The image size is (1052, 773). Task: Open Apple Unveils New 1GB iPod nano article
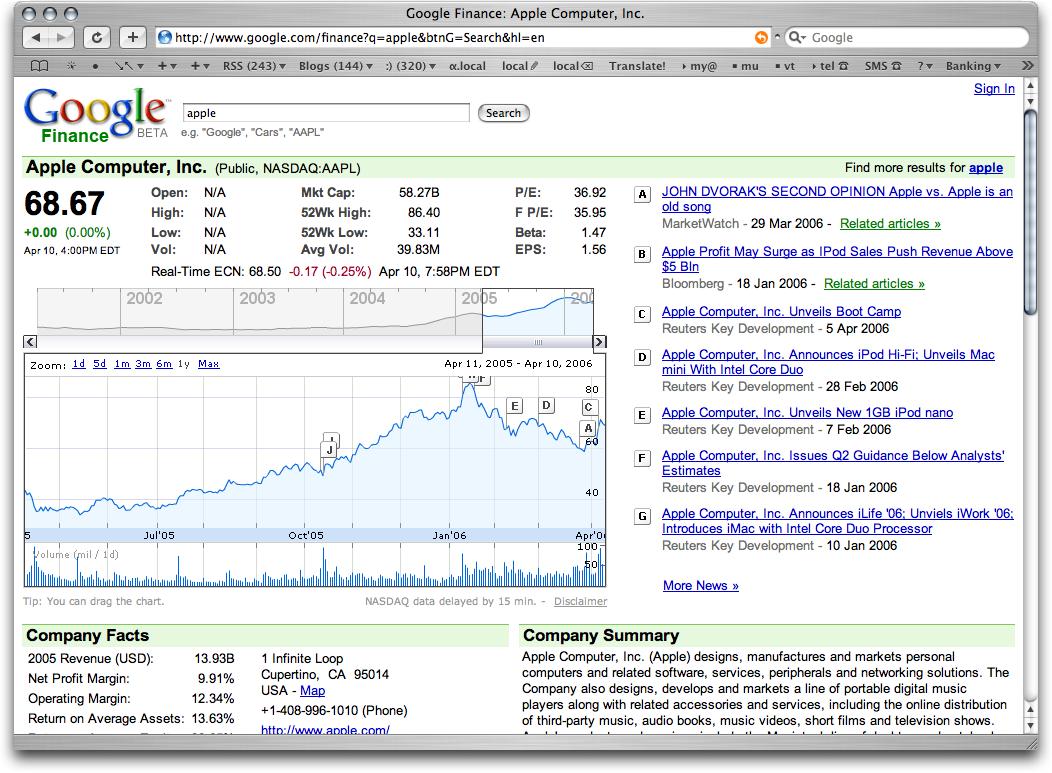tap(807, 413)
